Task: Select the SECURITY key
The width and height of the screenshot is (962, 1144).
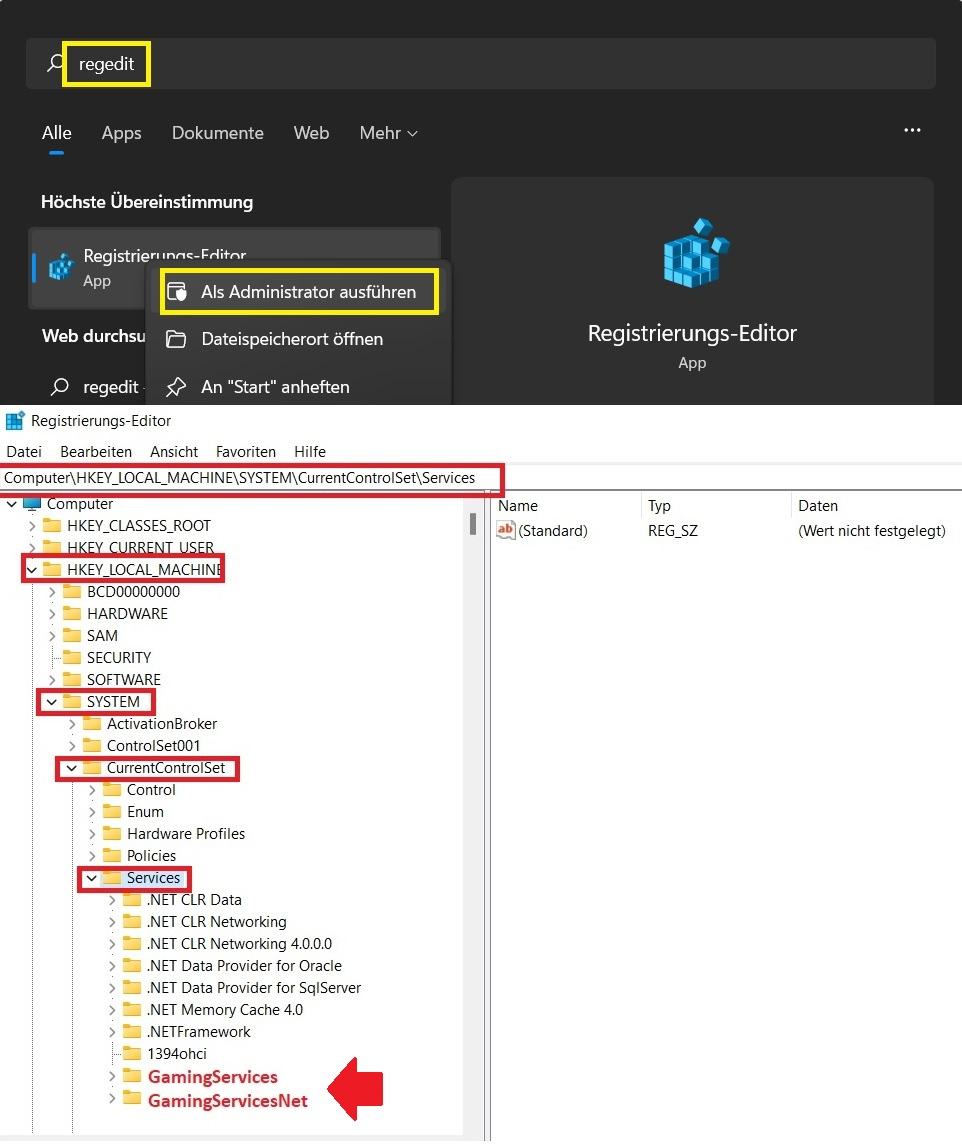Action: point(119,658)
